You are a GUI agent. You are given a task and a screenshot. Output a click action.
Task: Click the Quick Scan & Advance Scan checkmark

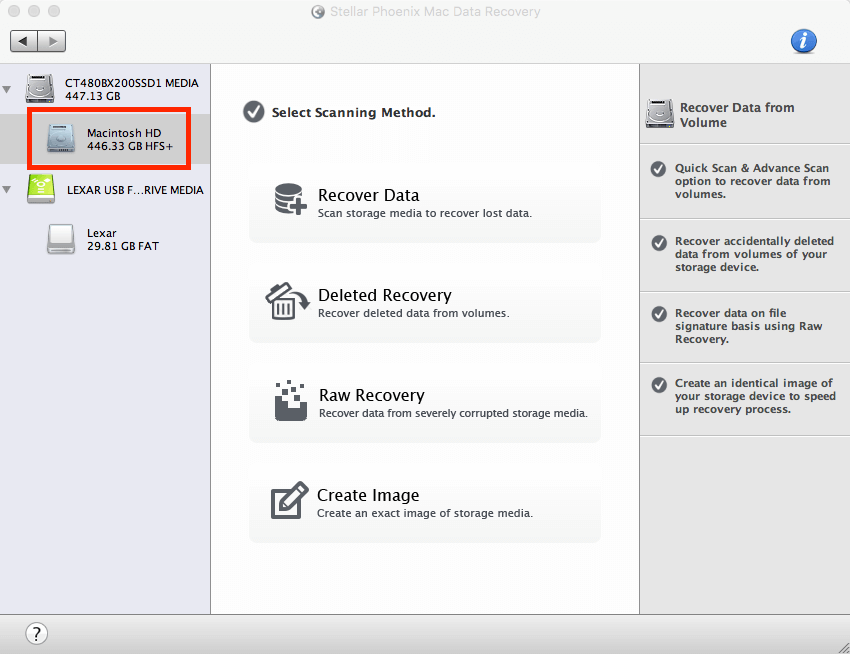point(658,169)
